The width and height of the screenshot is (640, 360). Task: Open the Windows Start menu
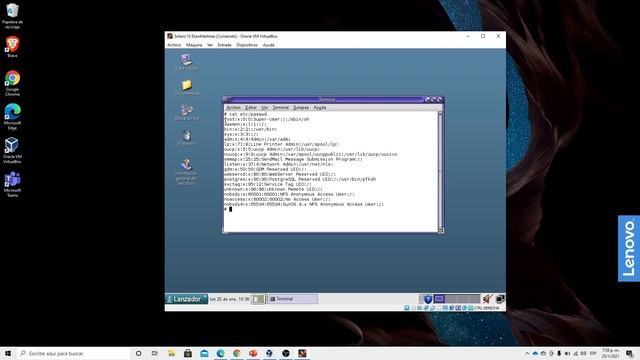tap(8, 353)
